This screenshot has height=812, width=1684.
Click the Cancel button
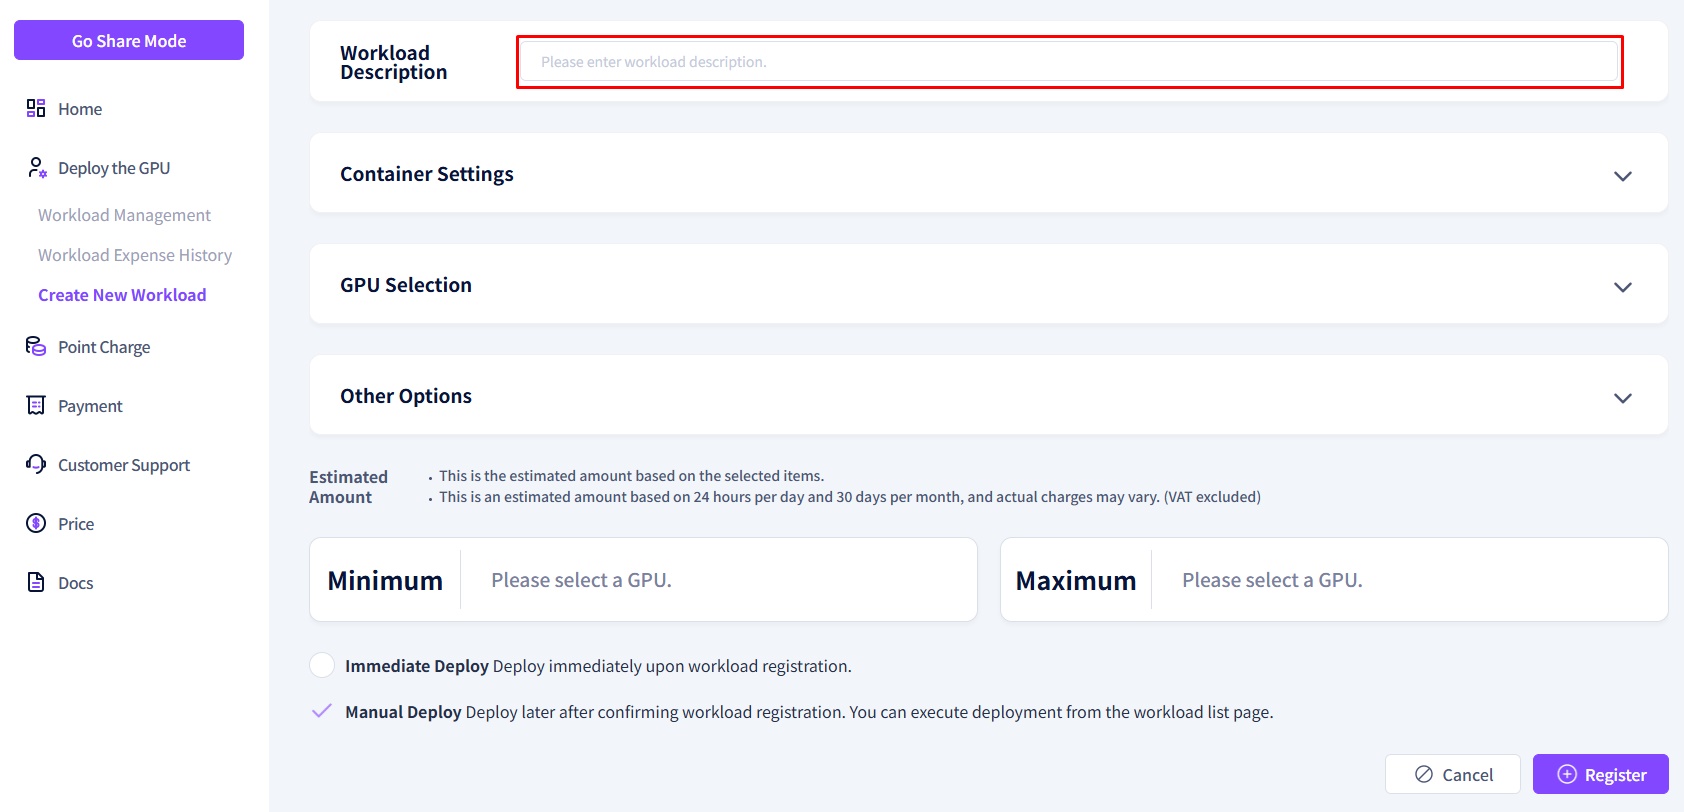[x=1452, y=774]
